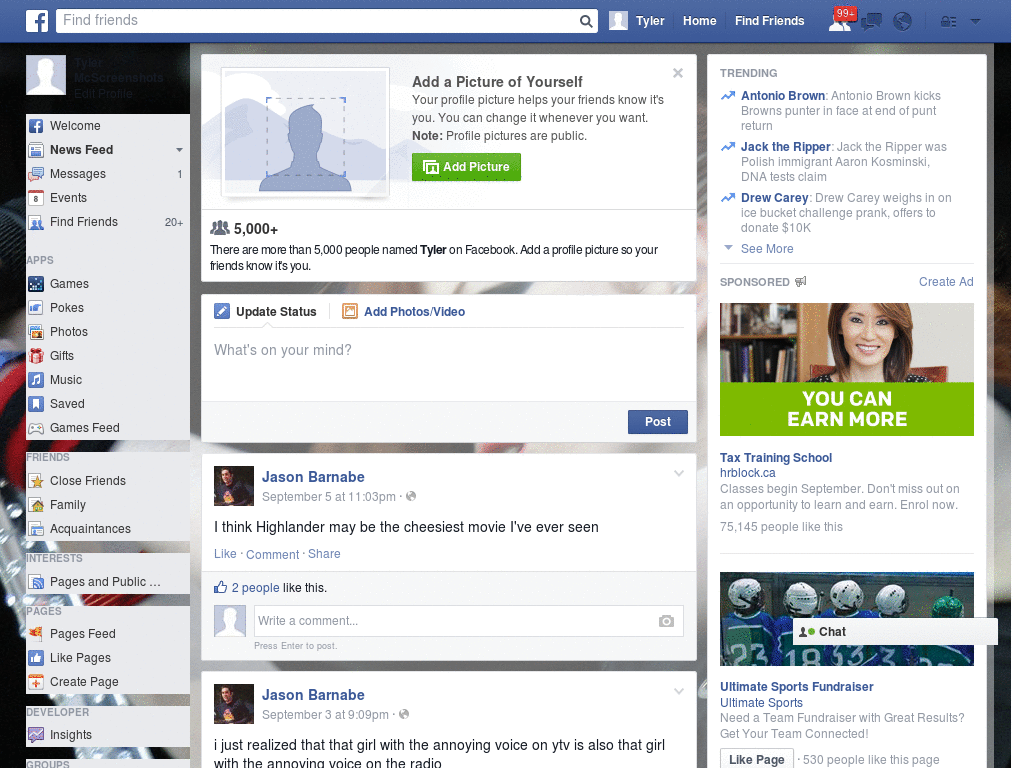The height and width of the screenshot is (768, 1024).
Task: Expand See More trending topics
Action: (x=767, y=249)
